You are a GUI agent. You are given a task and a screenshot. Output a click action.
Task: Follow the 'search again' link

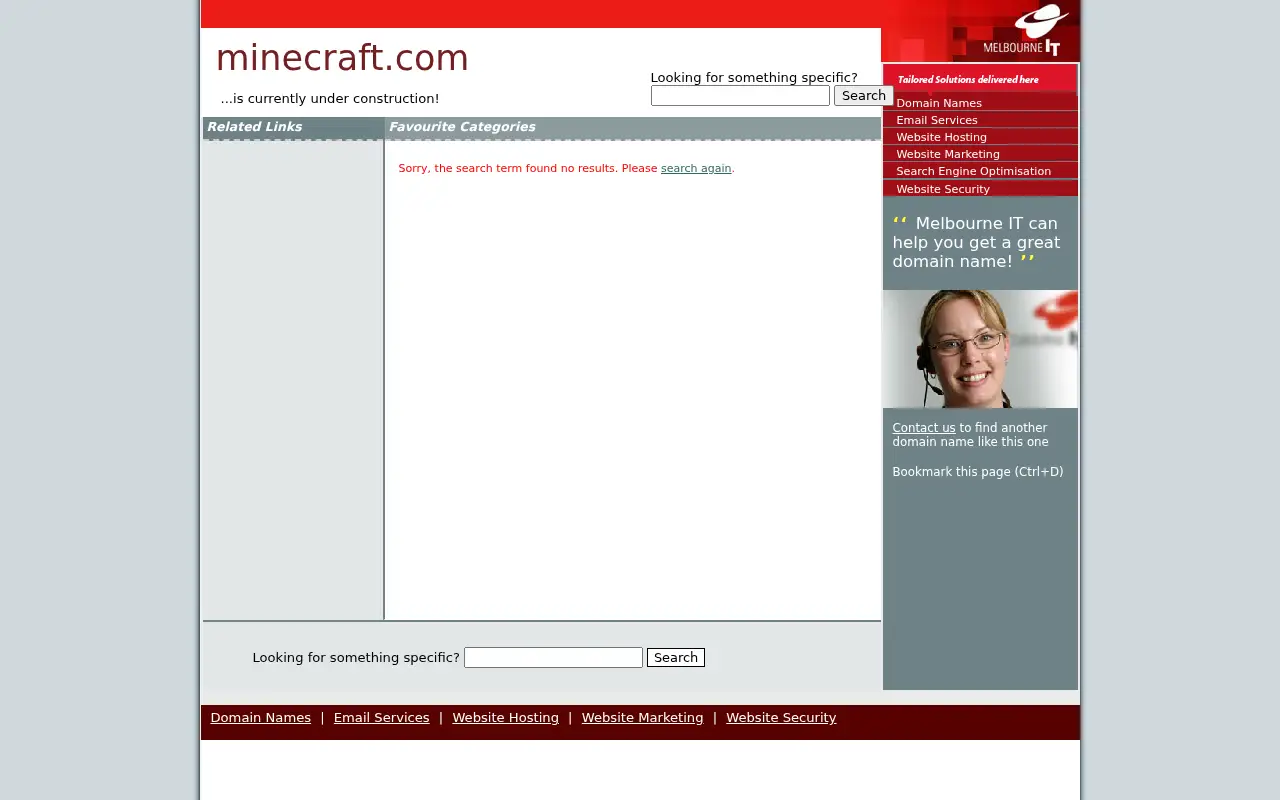[696, 168]
